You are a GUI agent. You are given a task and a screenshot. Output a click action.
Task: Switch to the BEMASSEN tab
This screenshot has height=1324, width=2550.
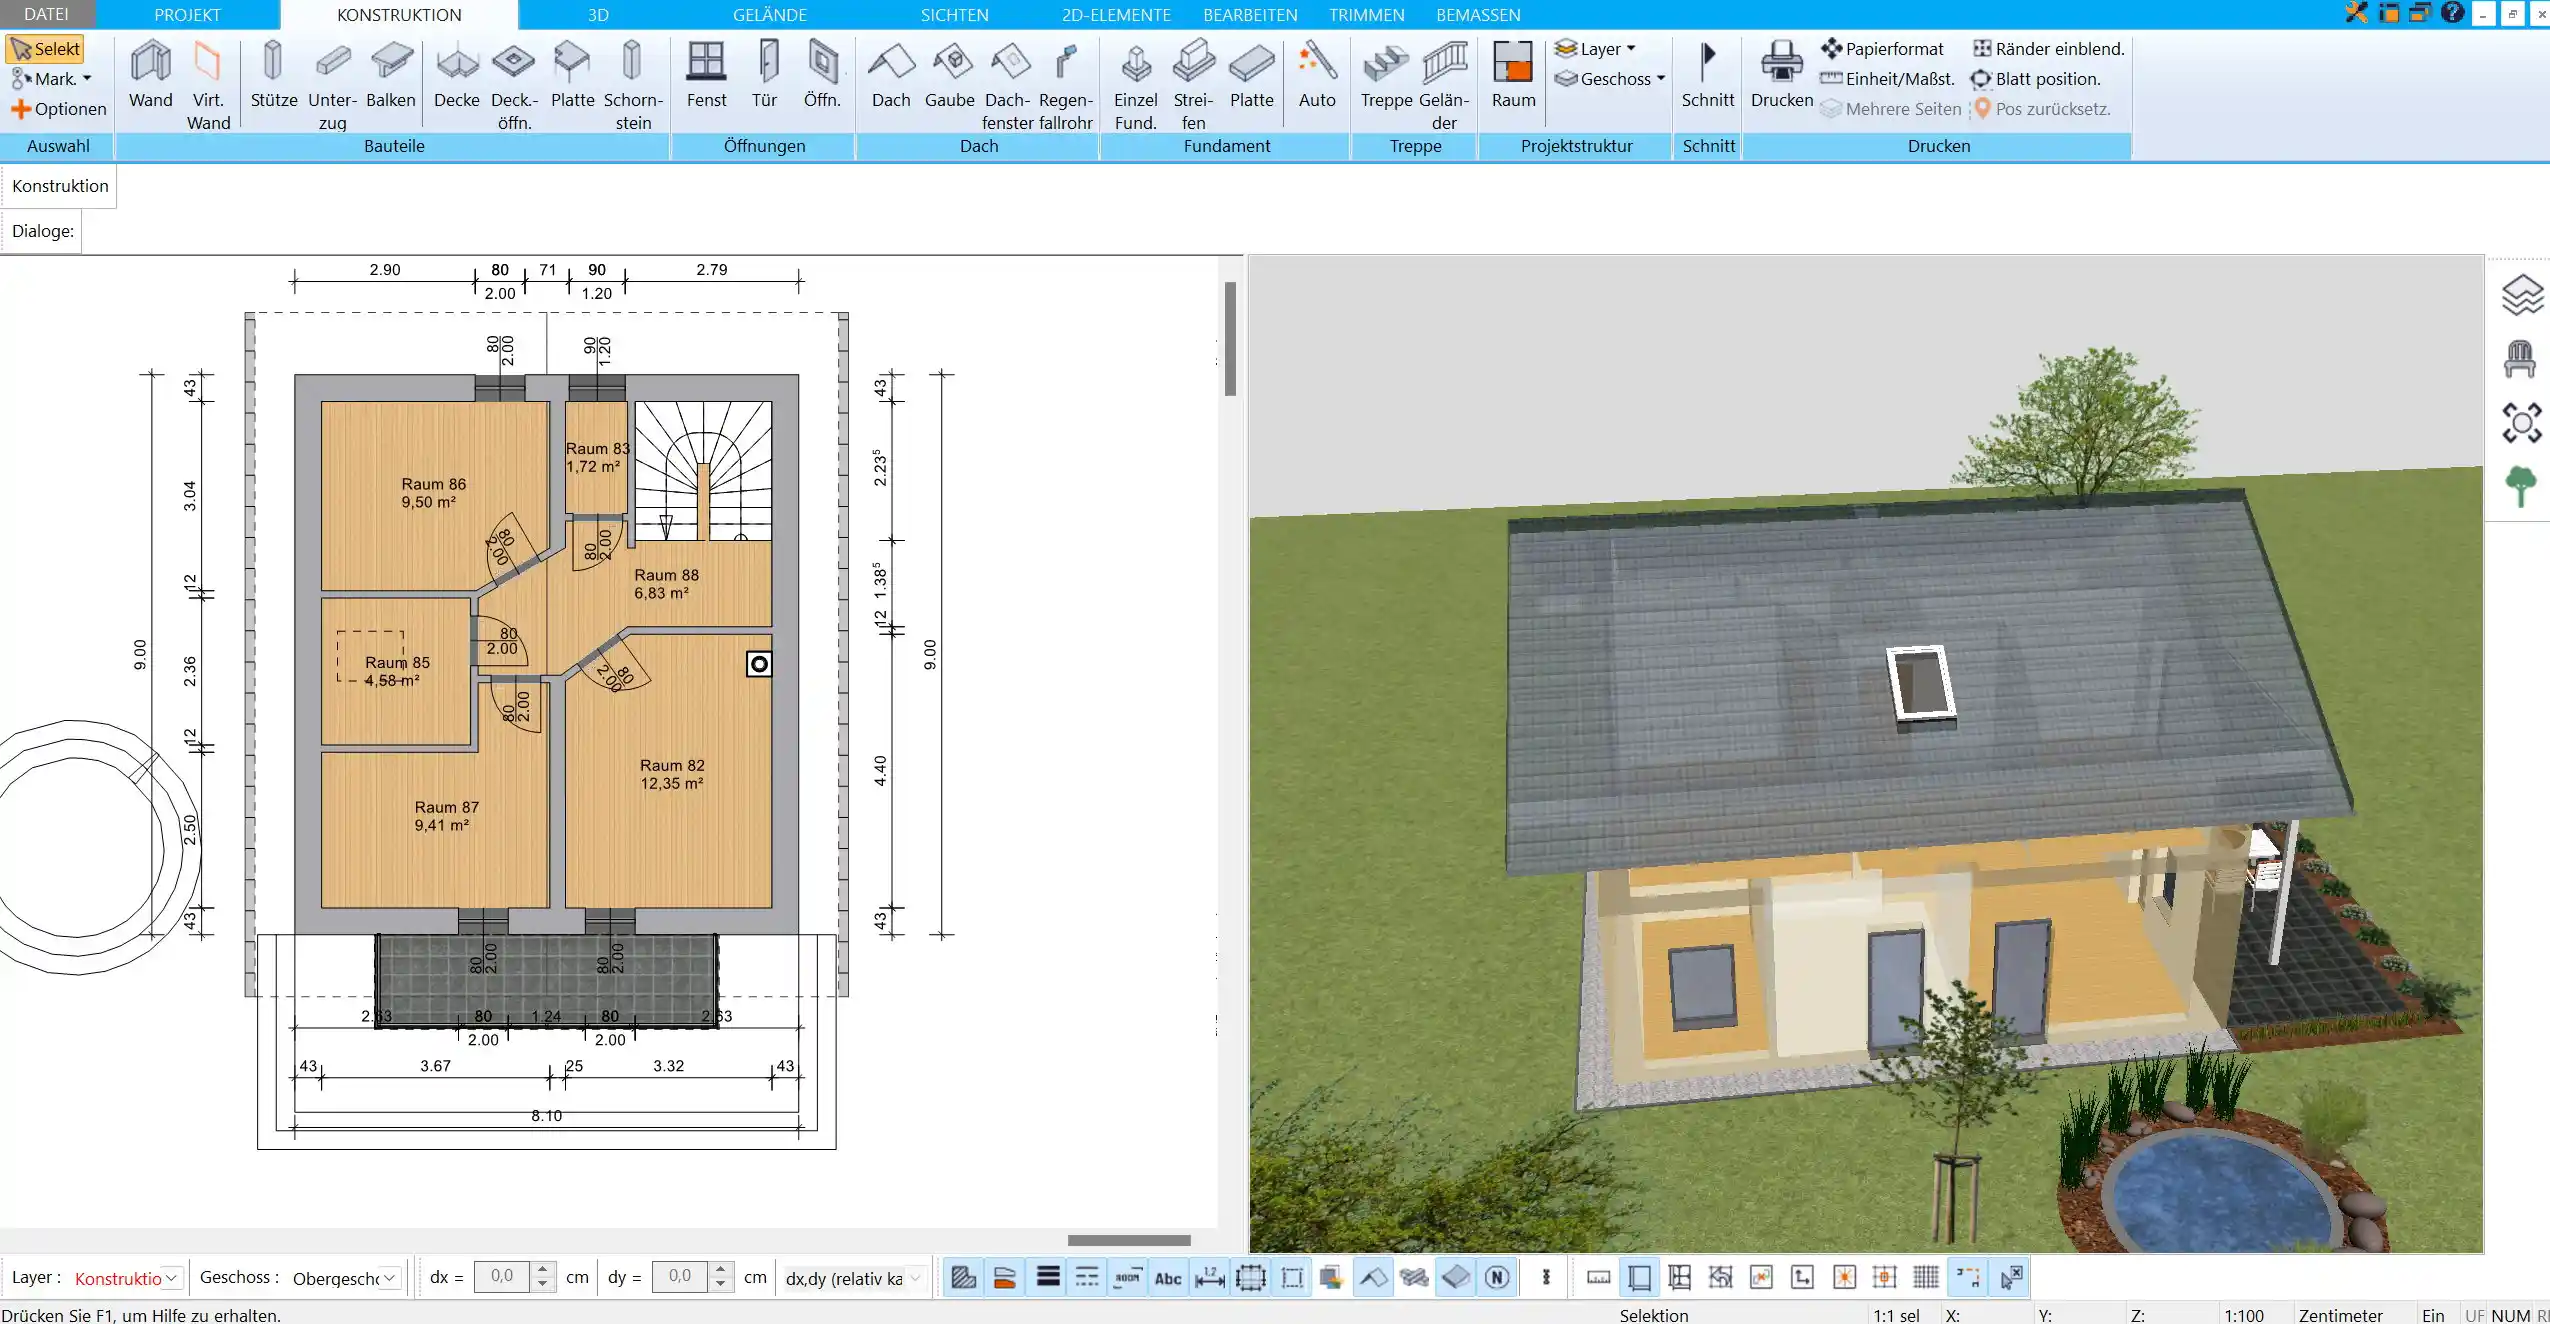(1478, 14)
